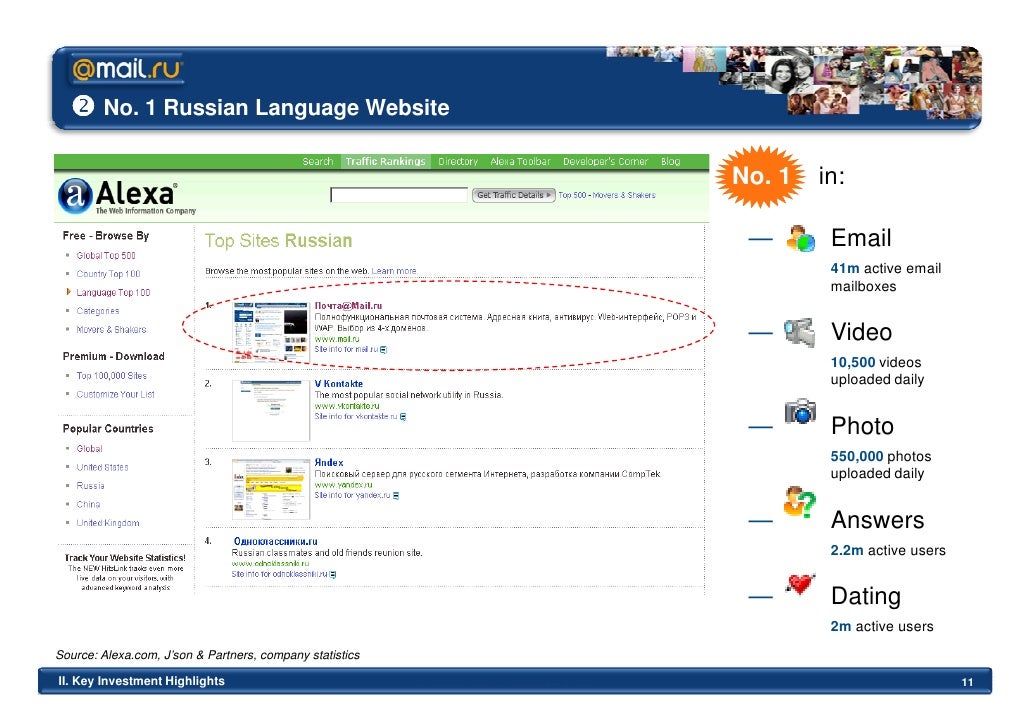Select Russia under Popular Countries
This screenshot has height=728, width=1030.
coord(91,486)
